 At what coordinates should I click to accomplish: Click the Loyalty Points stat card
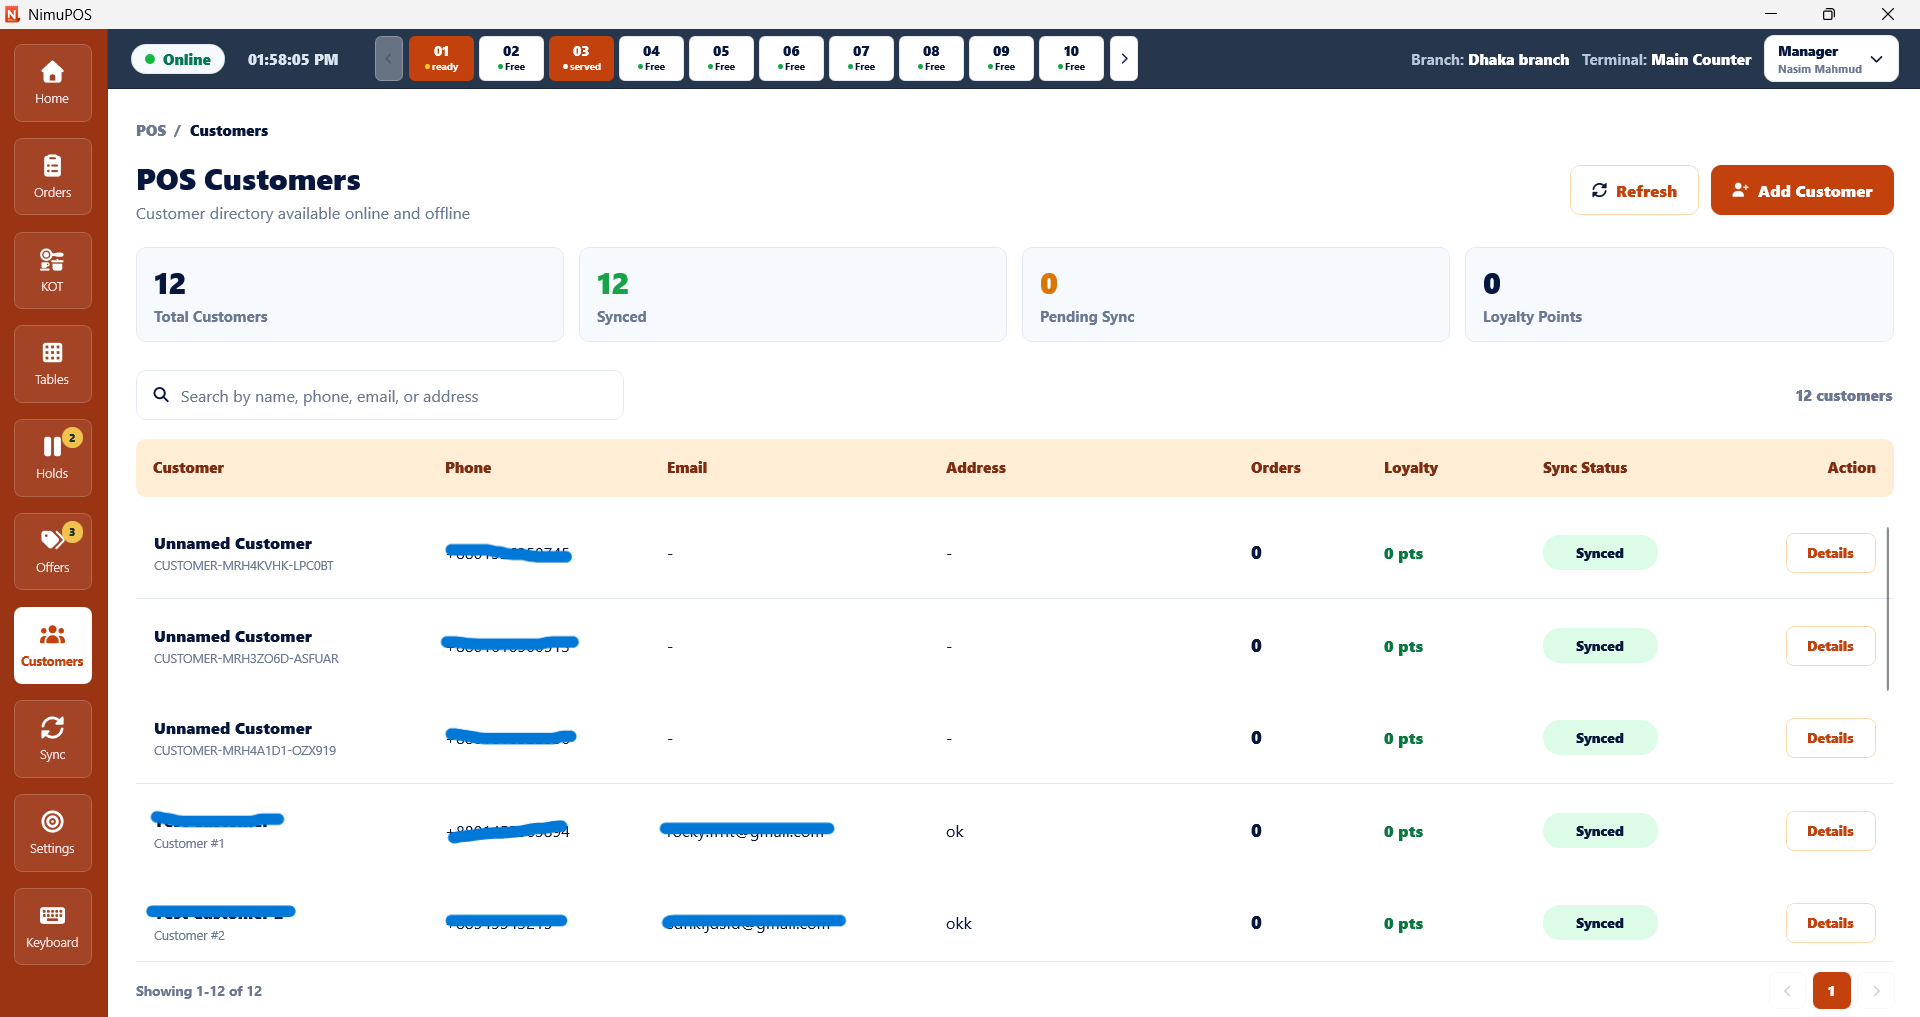pyautogui.click(x=1679, y=295)
